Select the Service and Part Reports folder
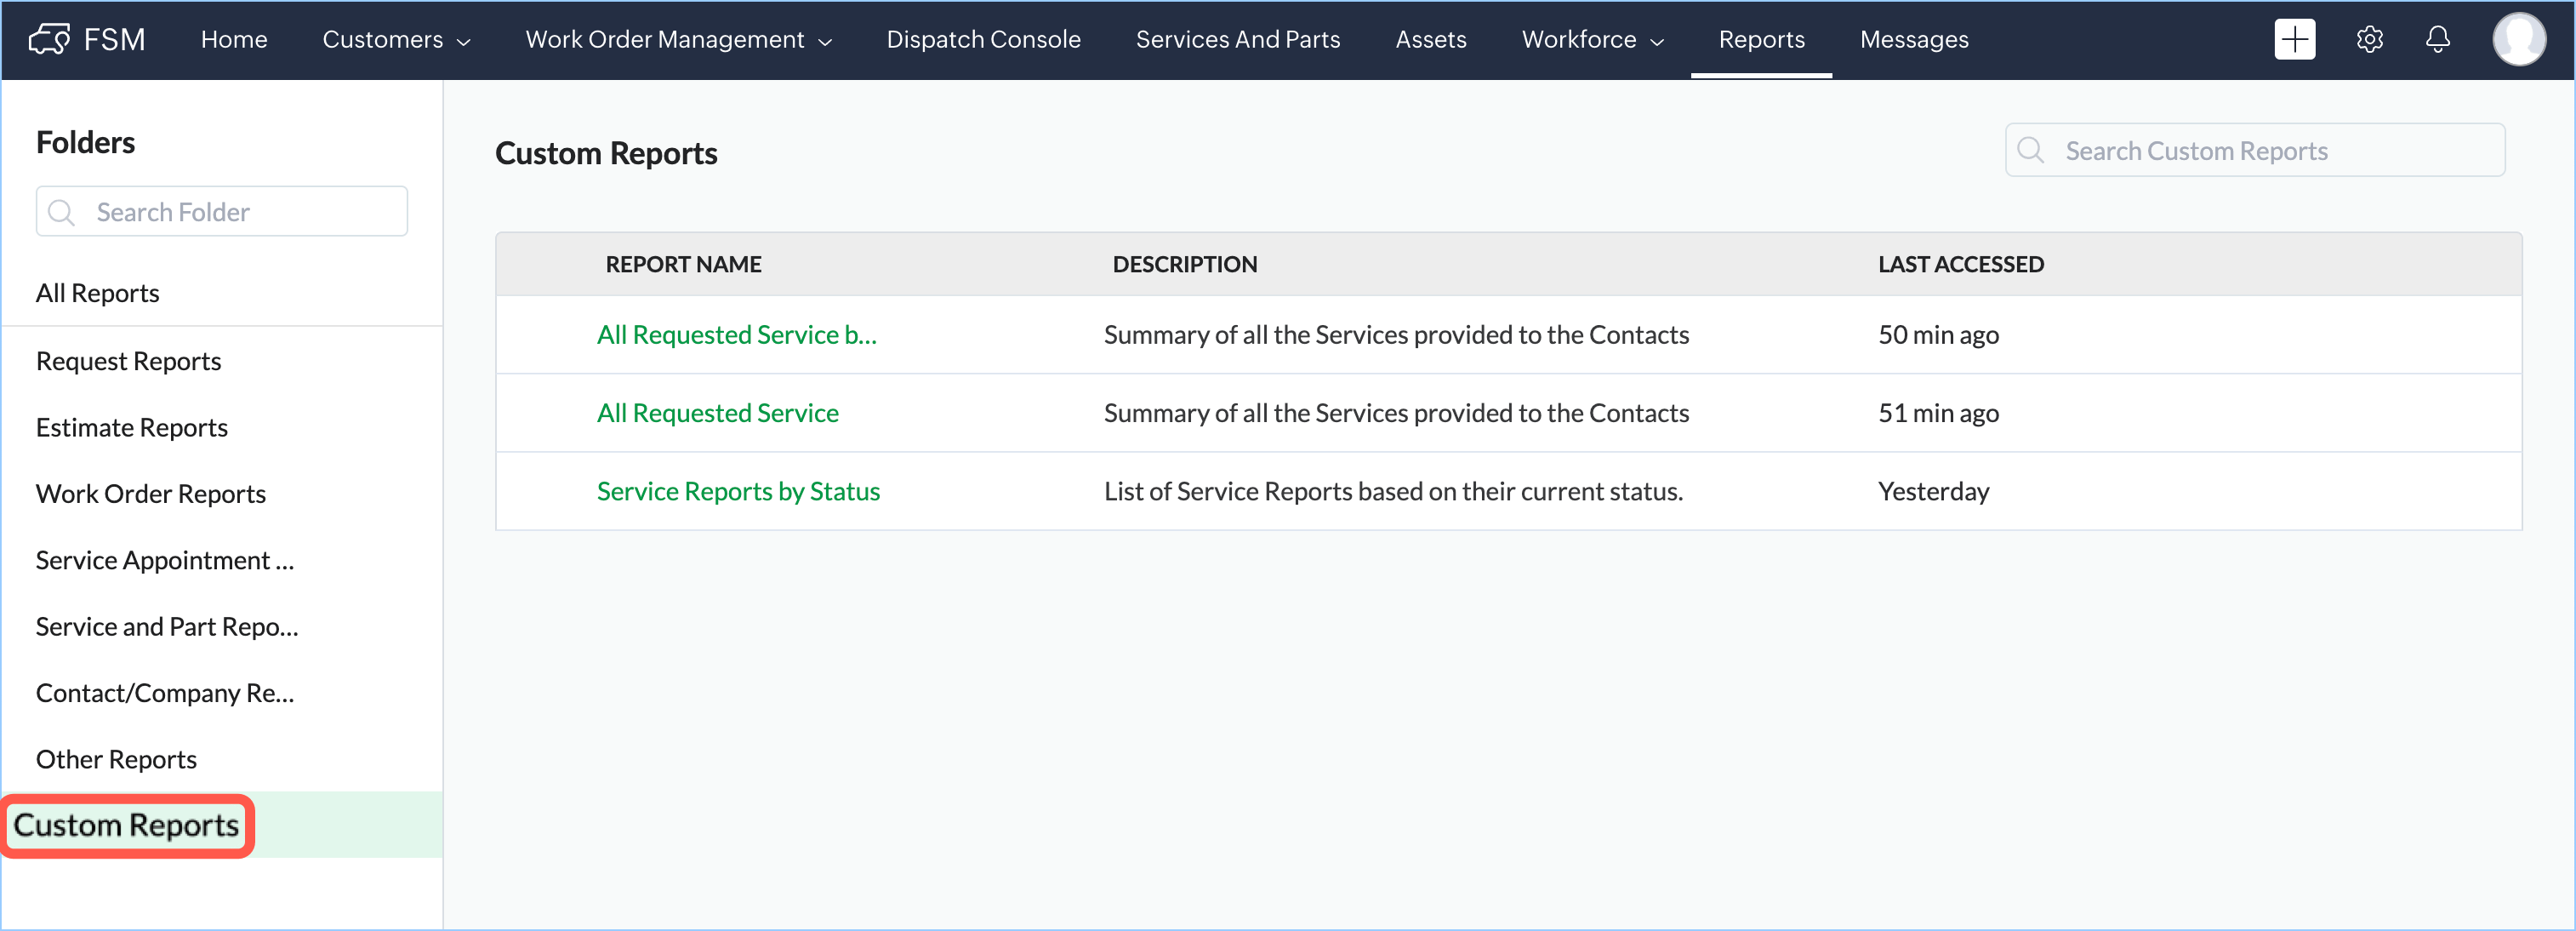Image resolution: width=2576 pixels, height=931 pixels. pyautogui.click(x=167, y=626)
